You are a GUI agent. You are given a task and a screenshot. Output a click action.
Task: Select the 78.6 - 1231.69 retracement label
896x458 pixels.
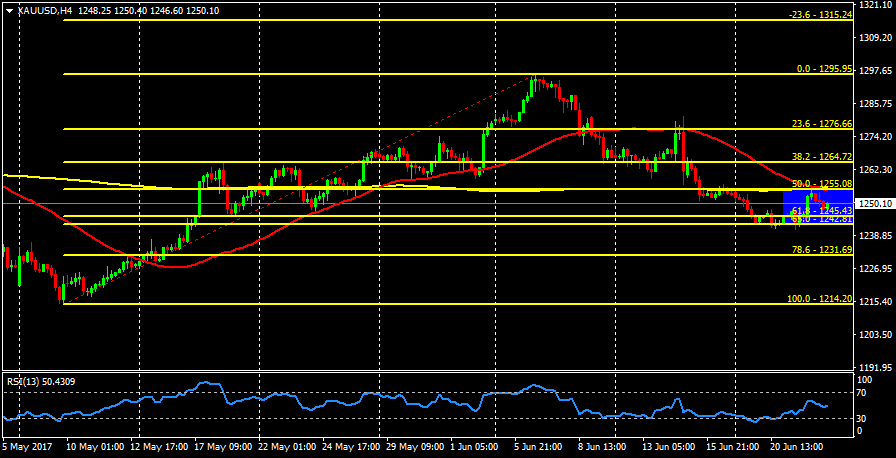820,249
